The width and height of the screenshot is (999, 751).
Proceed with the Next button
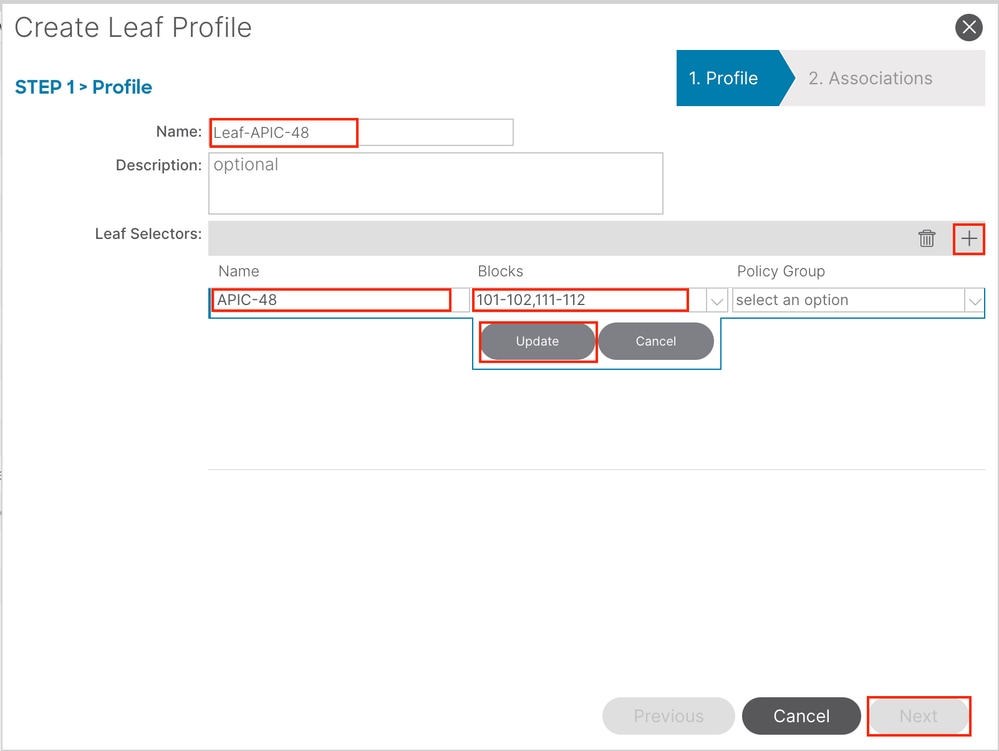(x=918, y=716)
